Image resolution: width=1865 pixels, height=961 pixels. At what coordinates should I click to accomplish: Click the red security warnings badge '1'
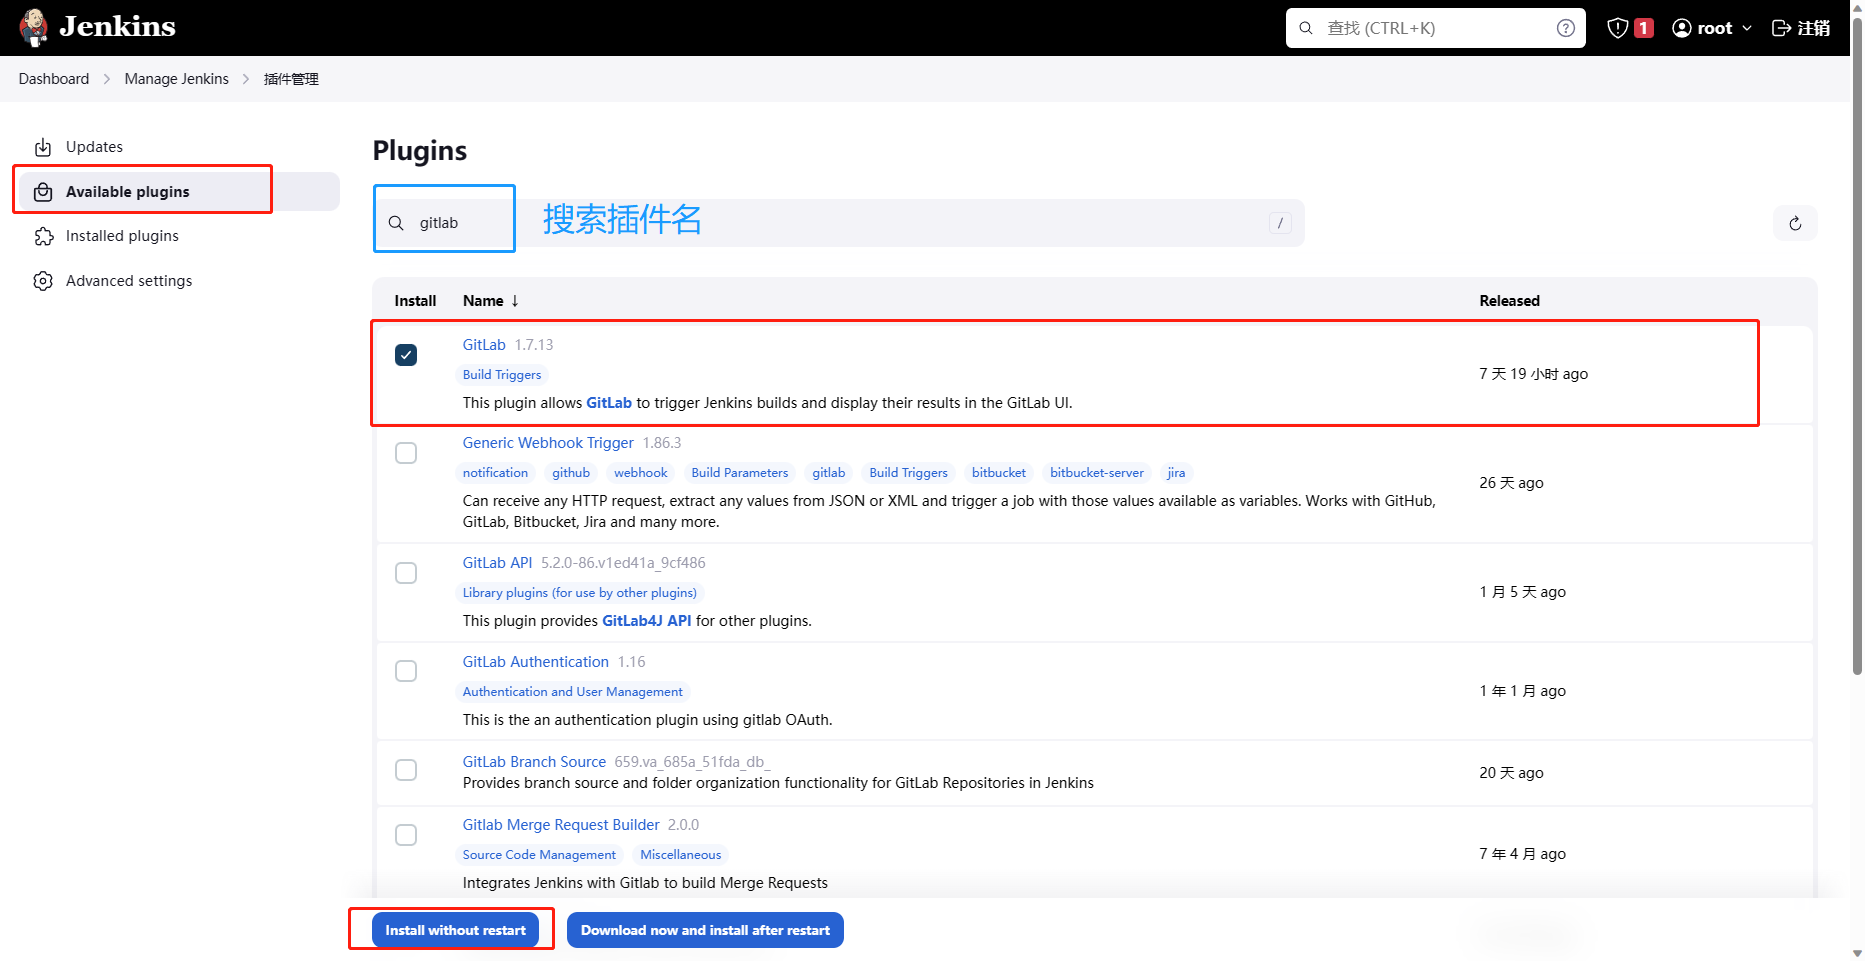click(1644, 28)
